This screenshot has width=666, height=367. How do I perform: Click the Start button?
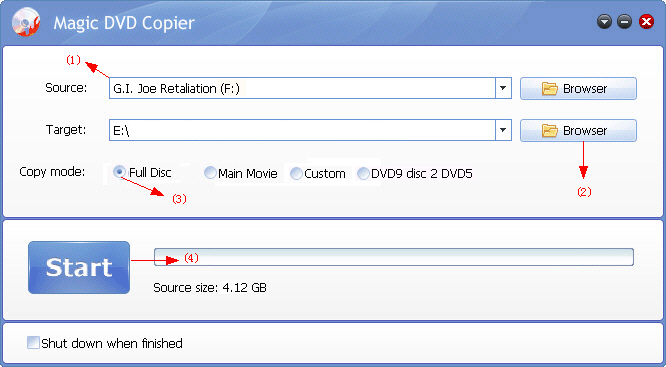pos(79,268)
